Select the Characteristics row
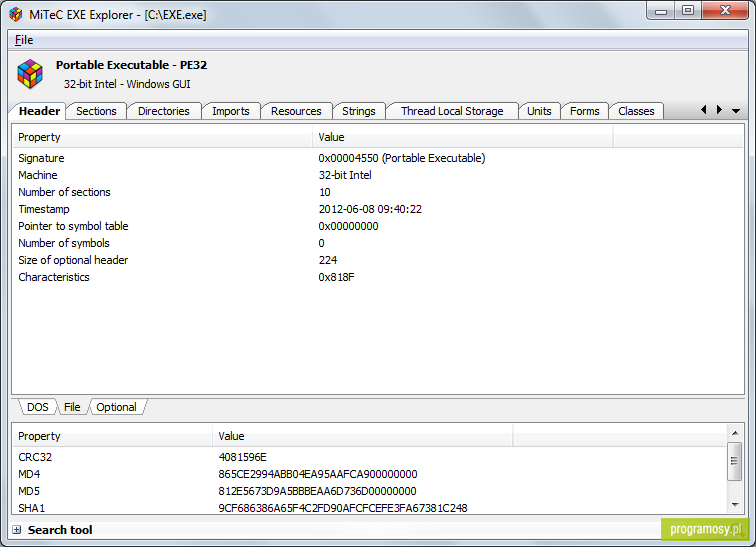The width and height of the screenshot is (756, 547). tap(378, 277)
